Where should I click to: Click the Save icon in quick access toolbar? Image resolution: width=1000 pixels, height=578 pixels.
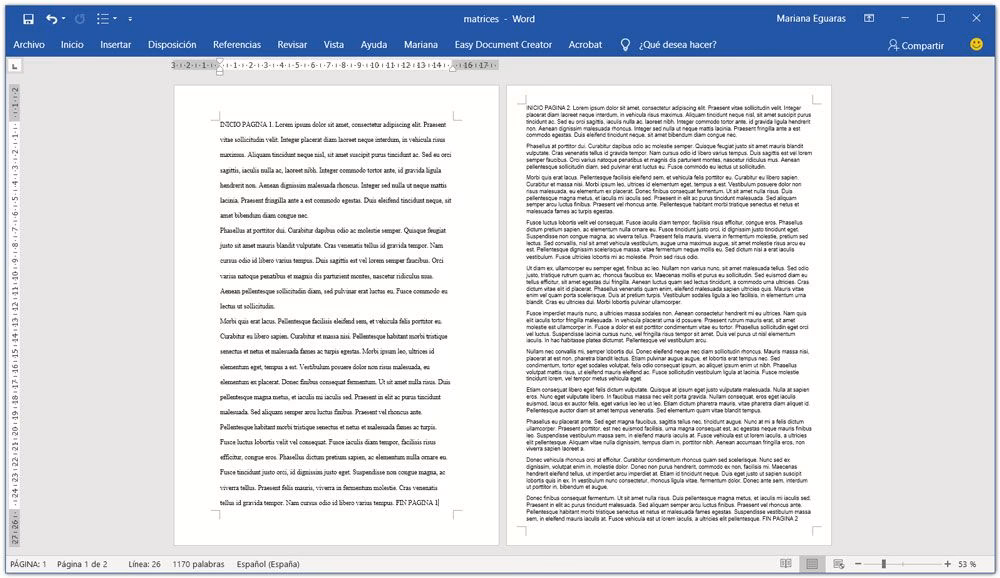click(28, 18)
